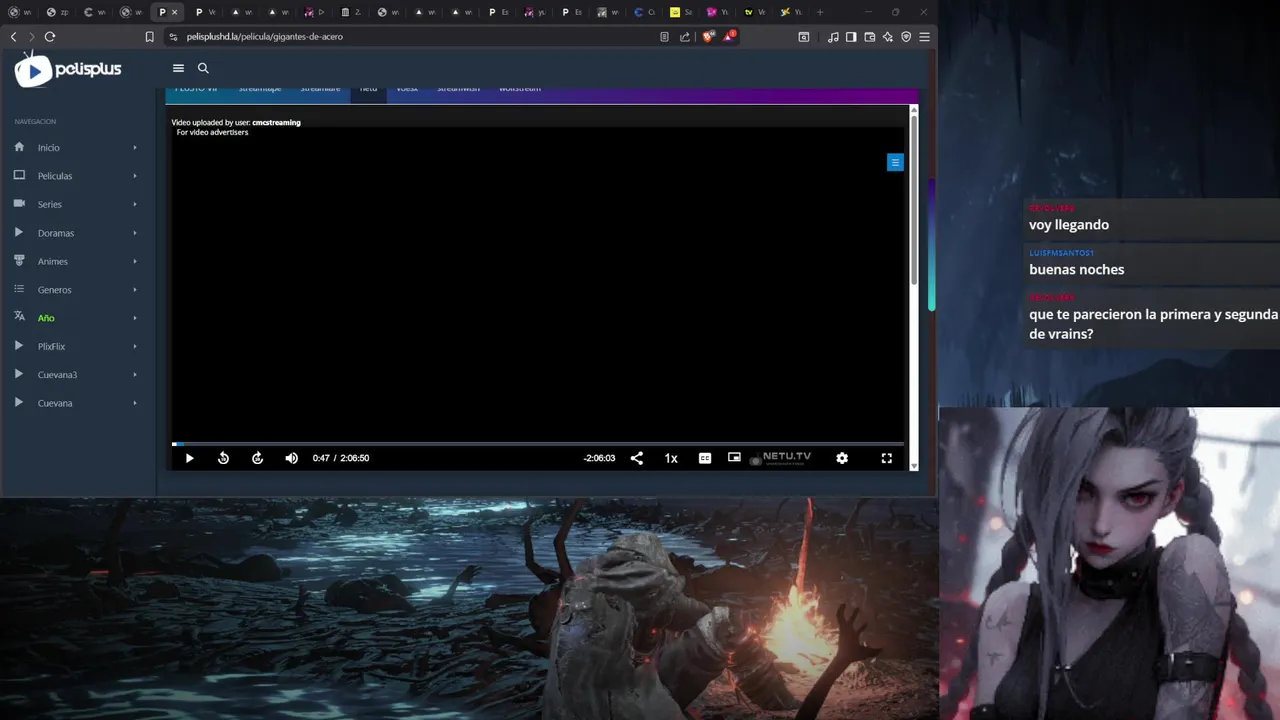Image resolution: width=1280 pixels, height=720 pixels.
Task: Open Generos in the sidebar
Action: click(x=55, y=290)
